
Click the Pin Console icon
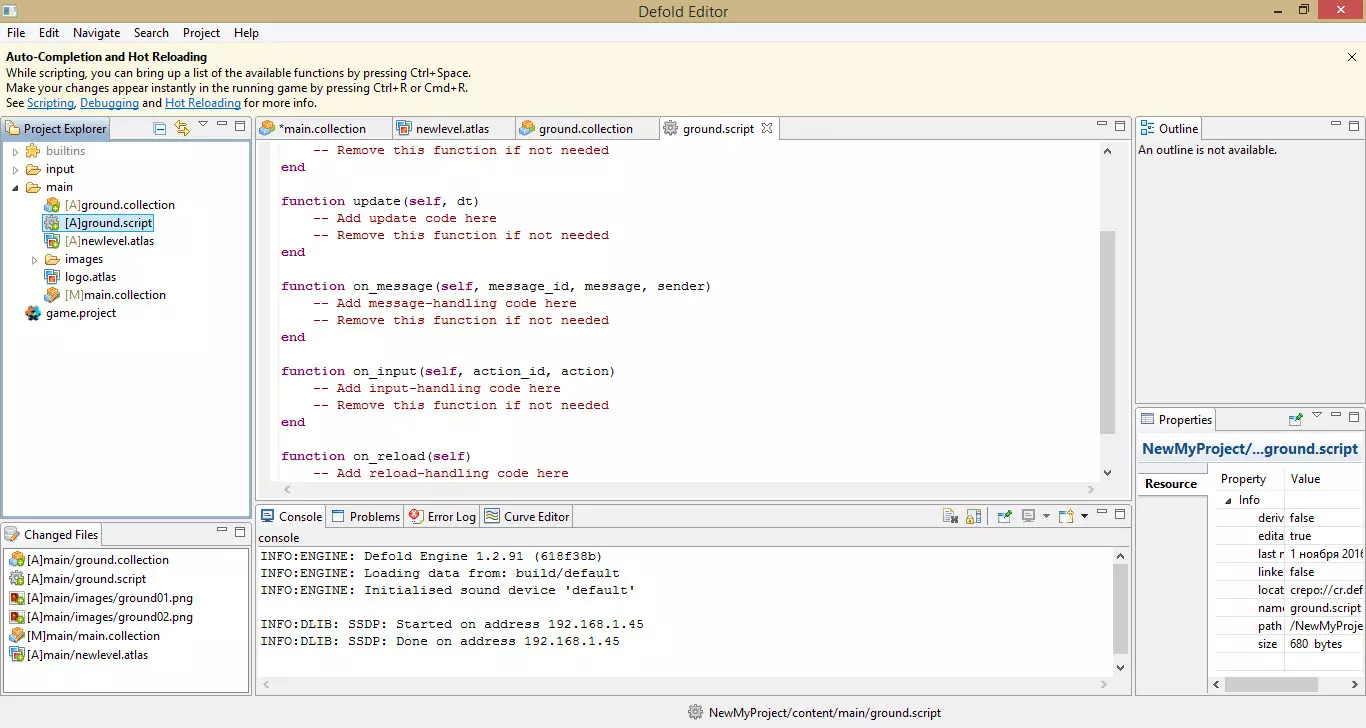(x=1004, y=516)
